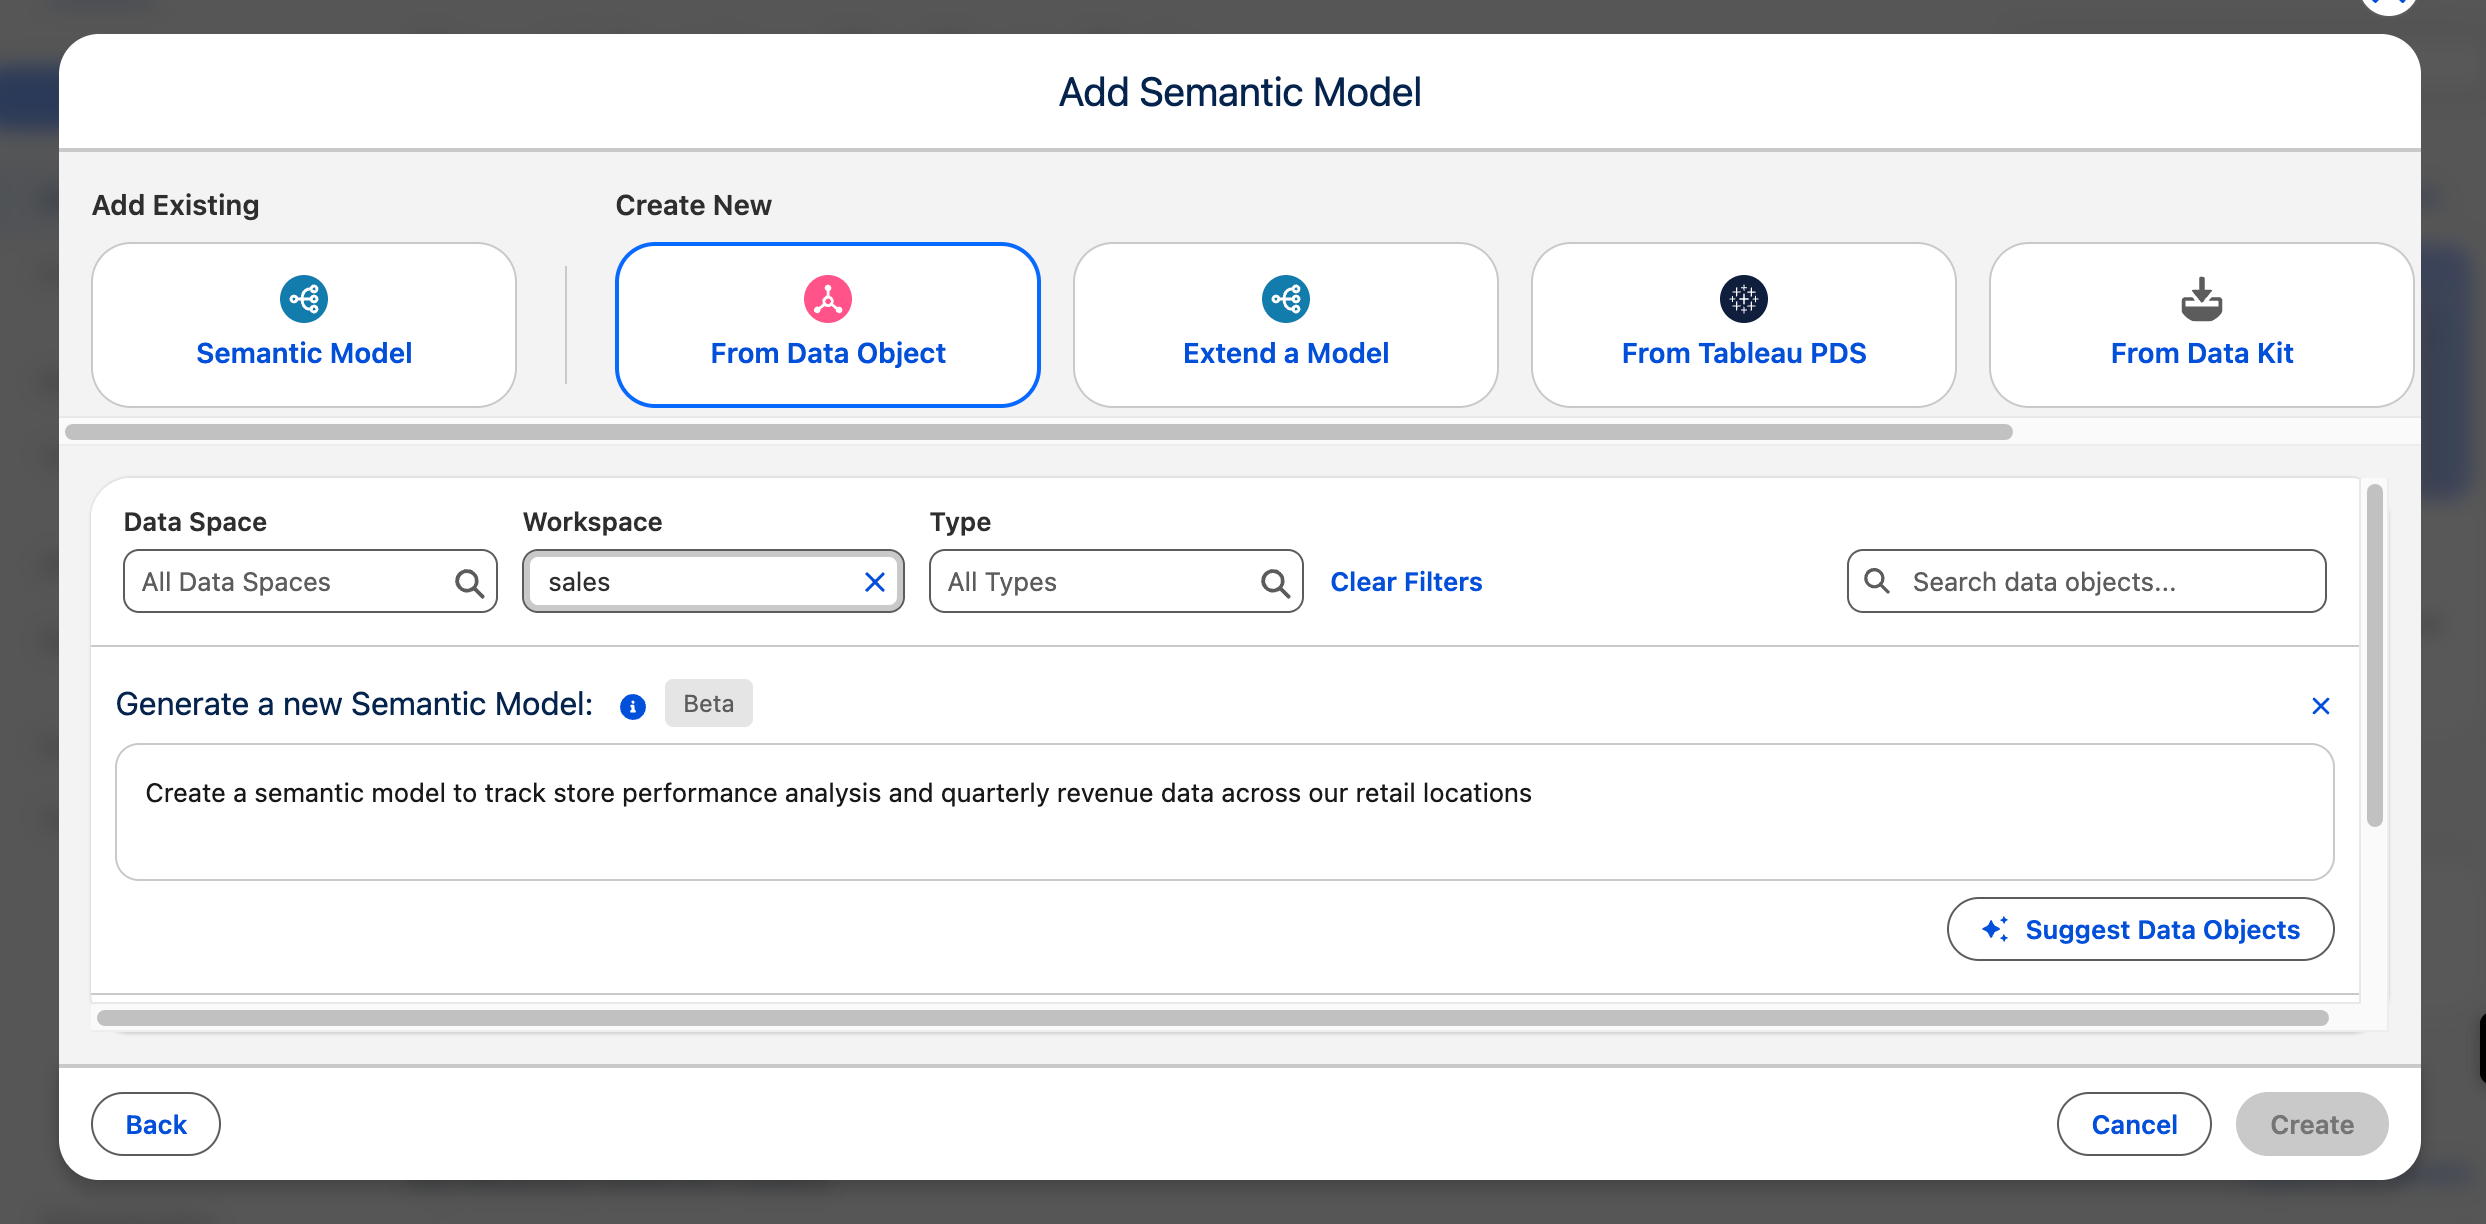
Task: Click the card row horizontal scrollbar
Action: tap(1039, 432)
